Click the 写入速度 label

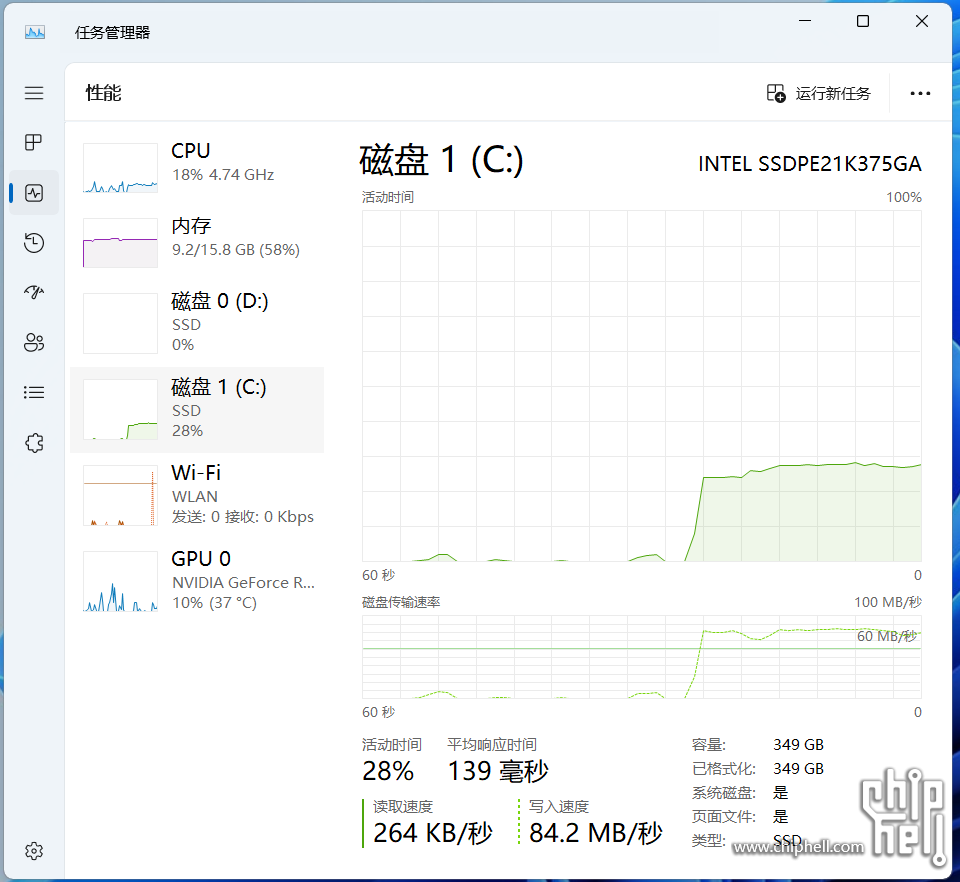[x=559, y=807]
